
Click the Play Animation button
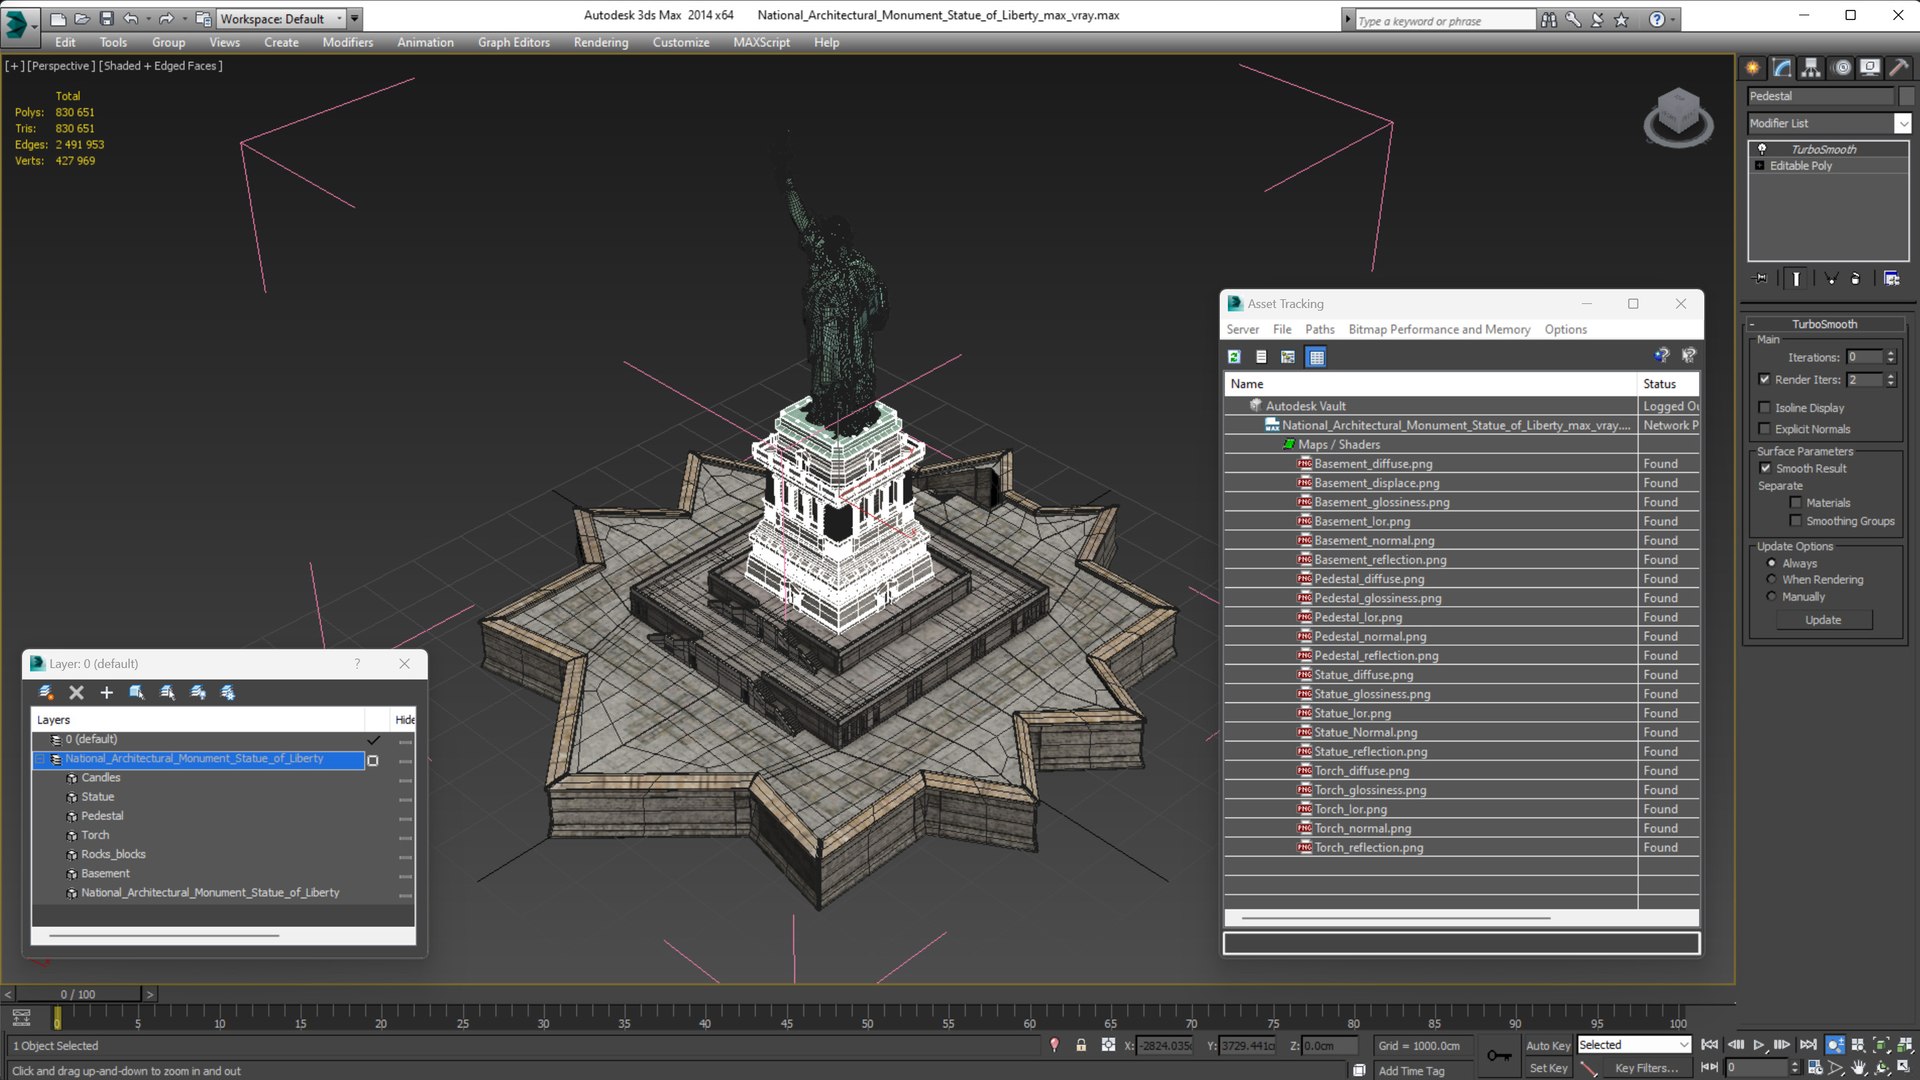point(1759,1045)
